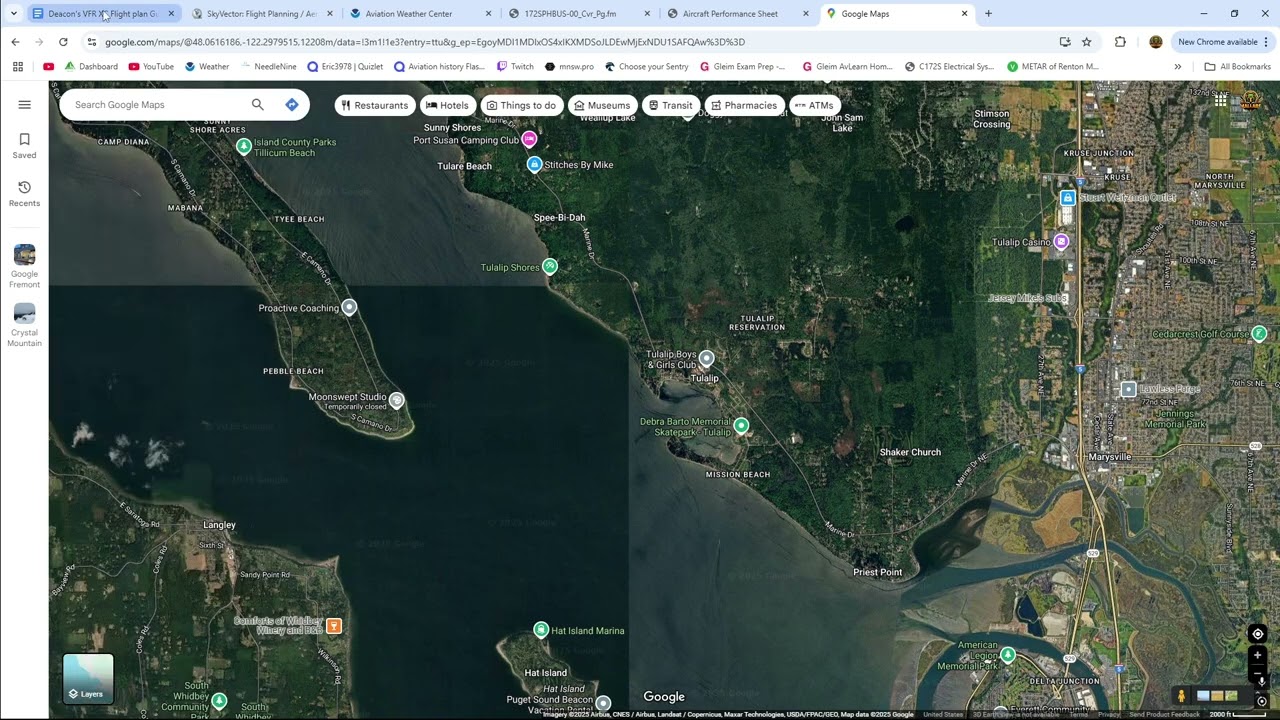The width and height of the screenshot is (1280, 720).
Task: Toggle the Layers map type thumbnail
Action: pyautogui.click(x=88, y=678)
